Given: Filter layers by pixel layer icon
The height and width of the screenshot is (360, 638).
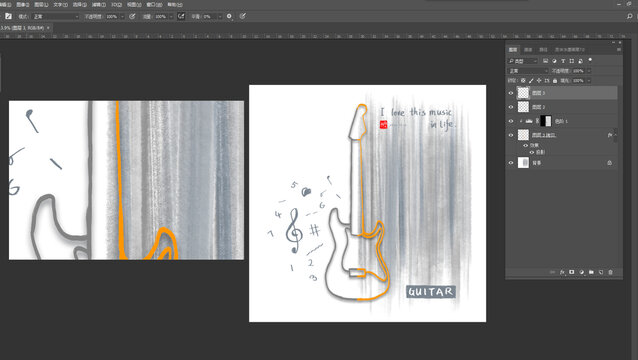Looking at the screenshot, I should tap(546, 61).
